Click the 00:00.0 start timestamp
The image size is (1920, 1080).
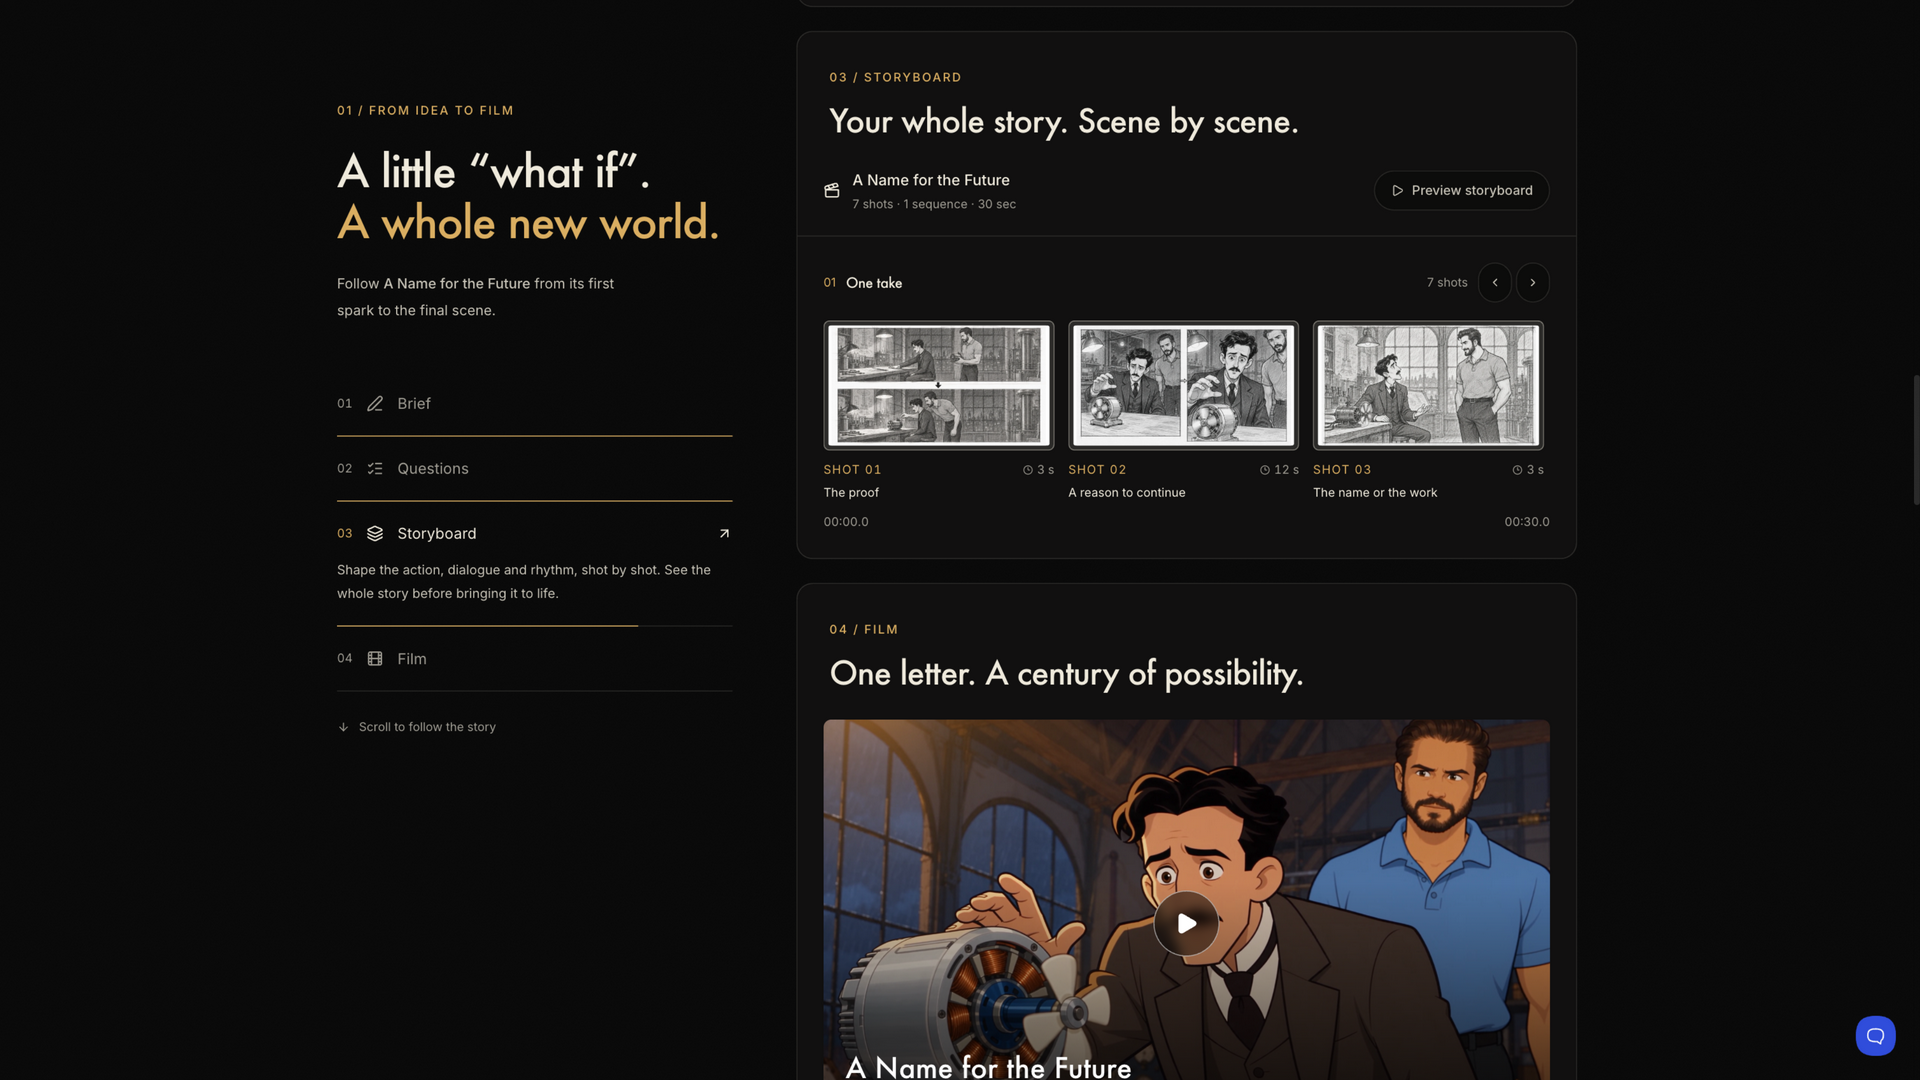pos(846,522)
